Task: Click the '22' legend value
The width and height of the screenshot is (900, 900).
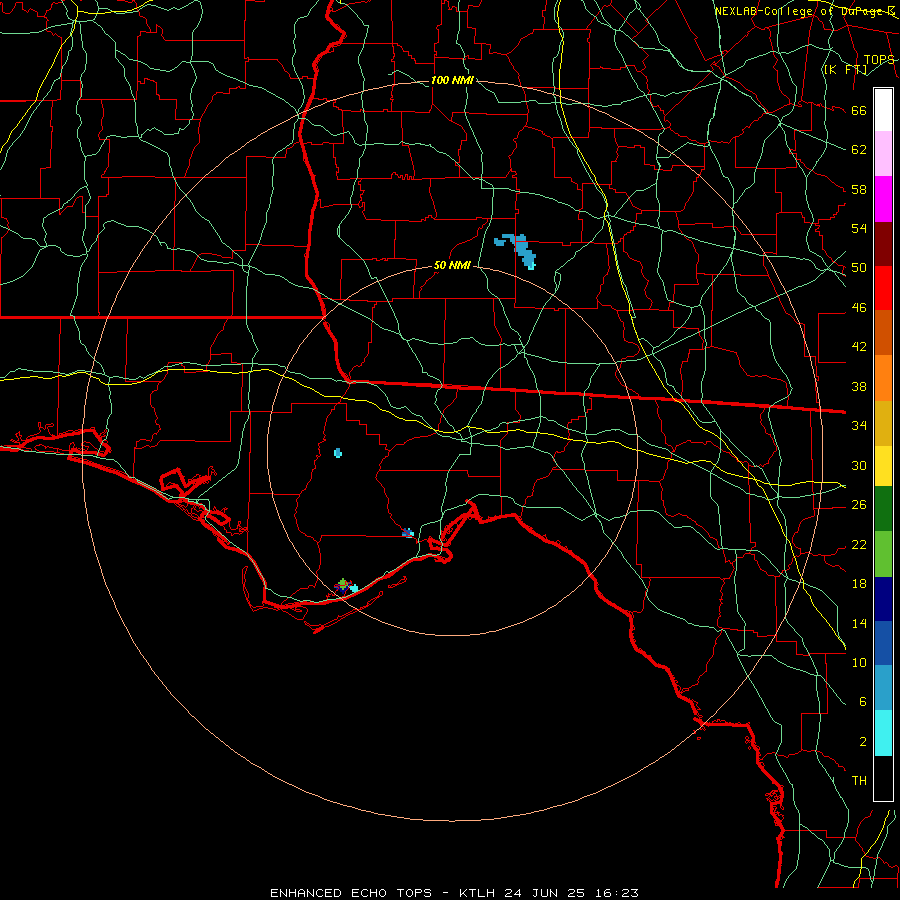Action: (x=859, y=544)
